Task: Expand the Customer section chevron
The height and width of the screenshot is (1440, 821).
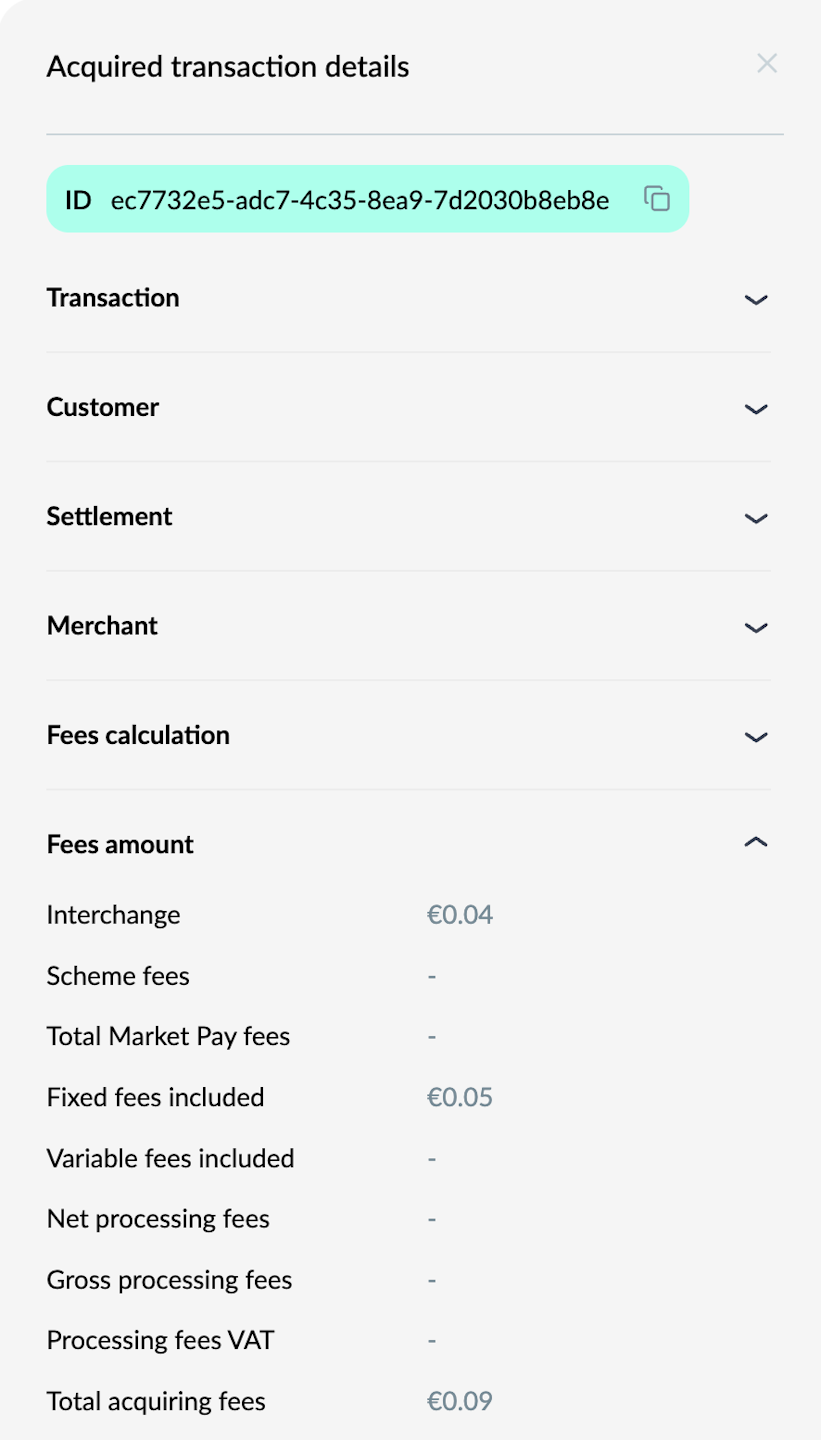Action: pyautogui.click(x=756, y=408)
